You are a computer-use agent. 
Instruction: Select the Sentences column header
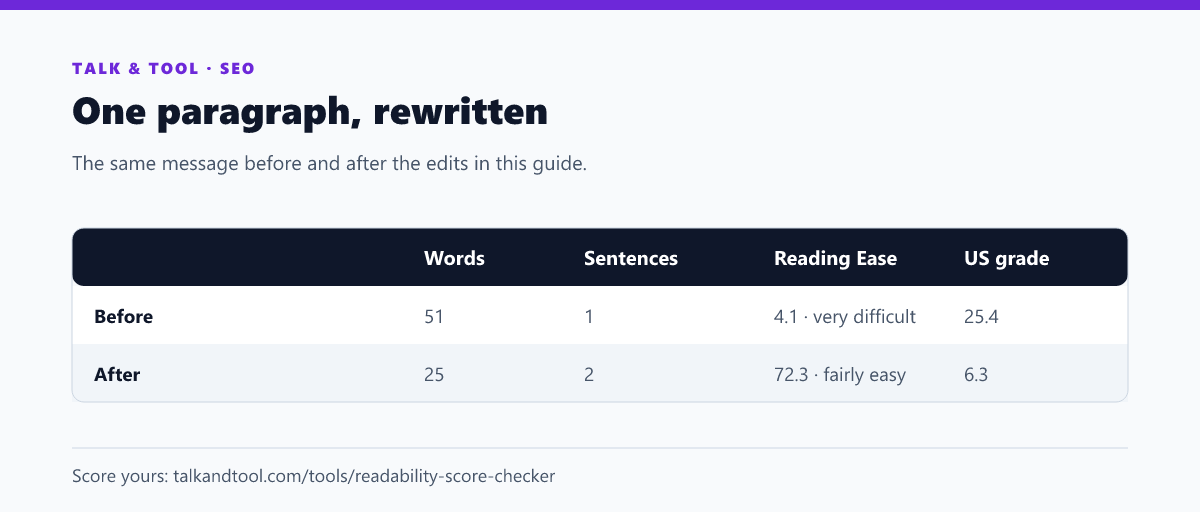pyautogui.click(x=631, y=258)
